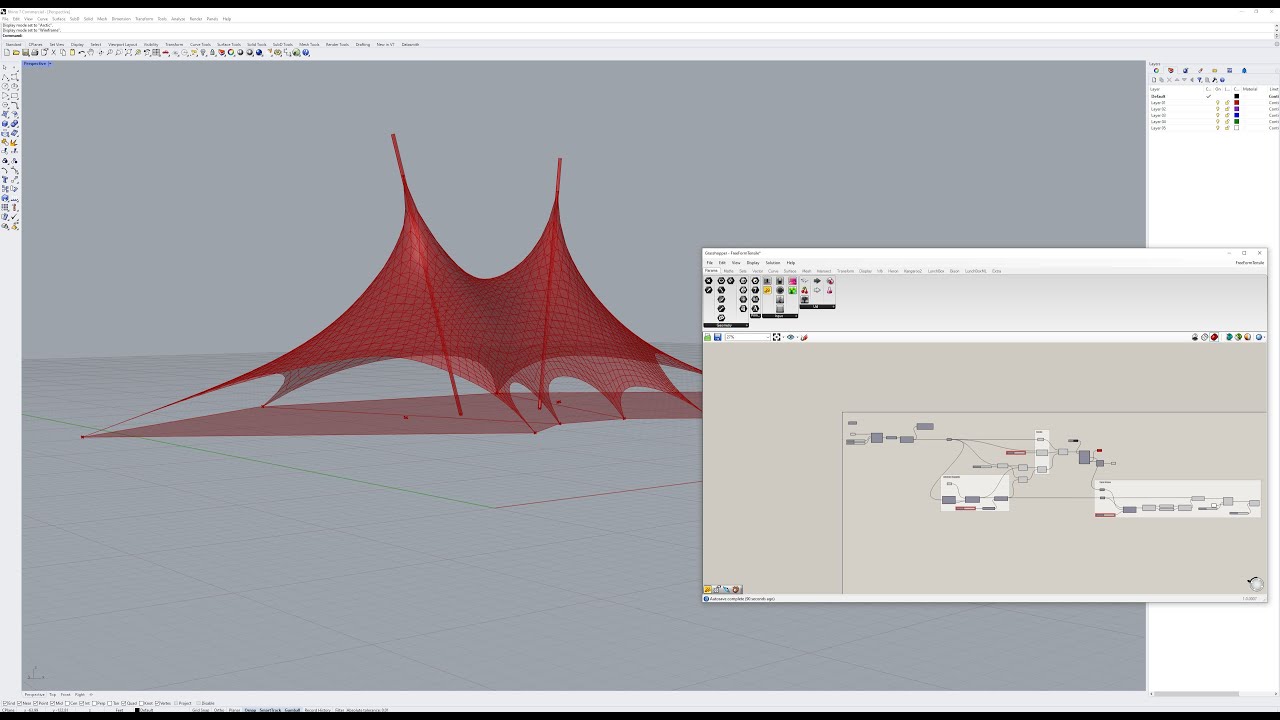Toggle Gumball in the status bar
Screen dimensions: 1280x720
coord(292,710)
